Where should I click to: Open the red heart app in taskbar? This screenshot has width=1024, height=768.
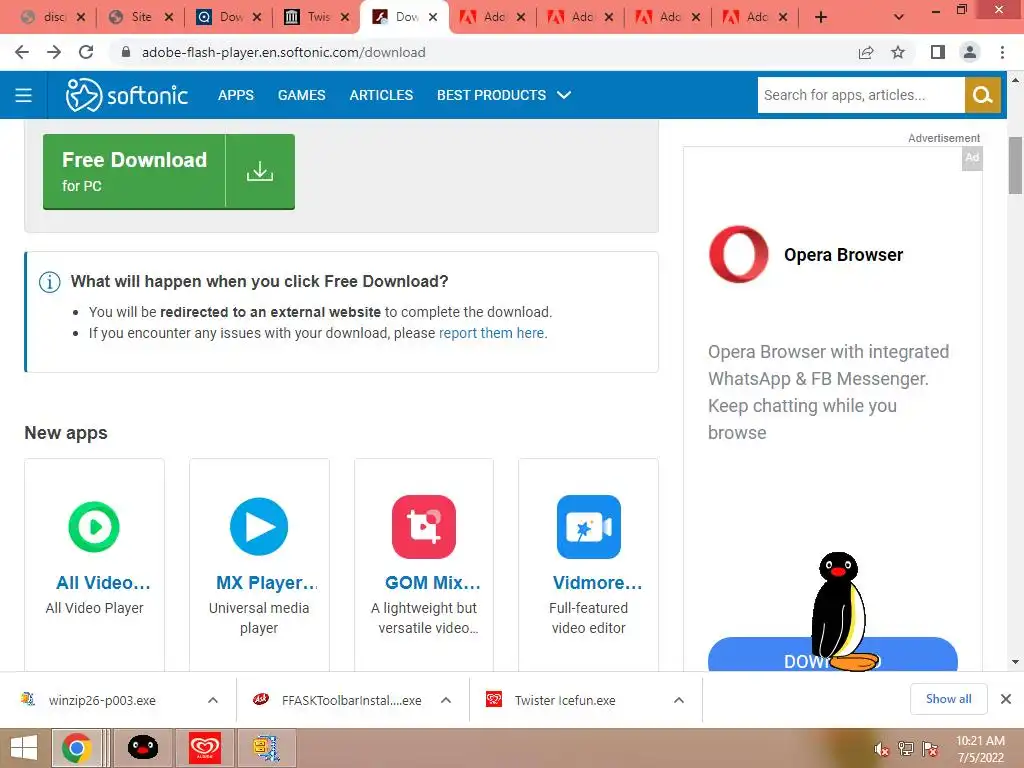(x=204, y=748)
